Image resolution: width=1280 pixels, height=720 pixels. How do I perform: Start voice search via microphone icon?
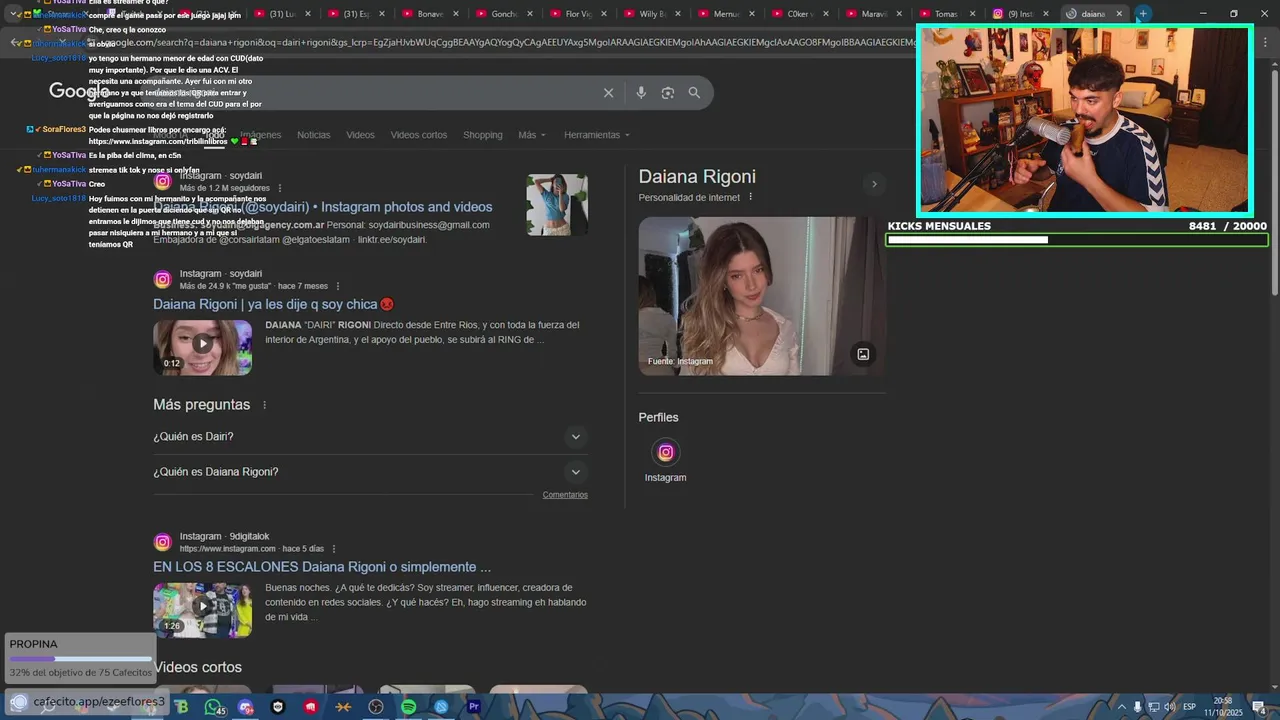tap(641, 93)
